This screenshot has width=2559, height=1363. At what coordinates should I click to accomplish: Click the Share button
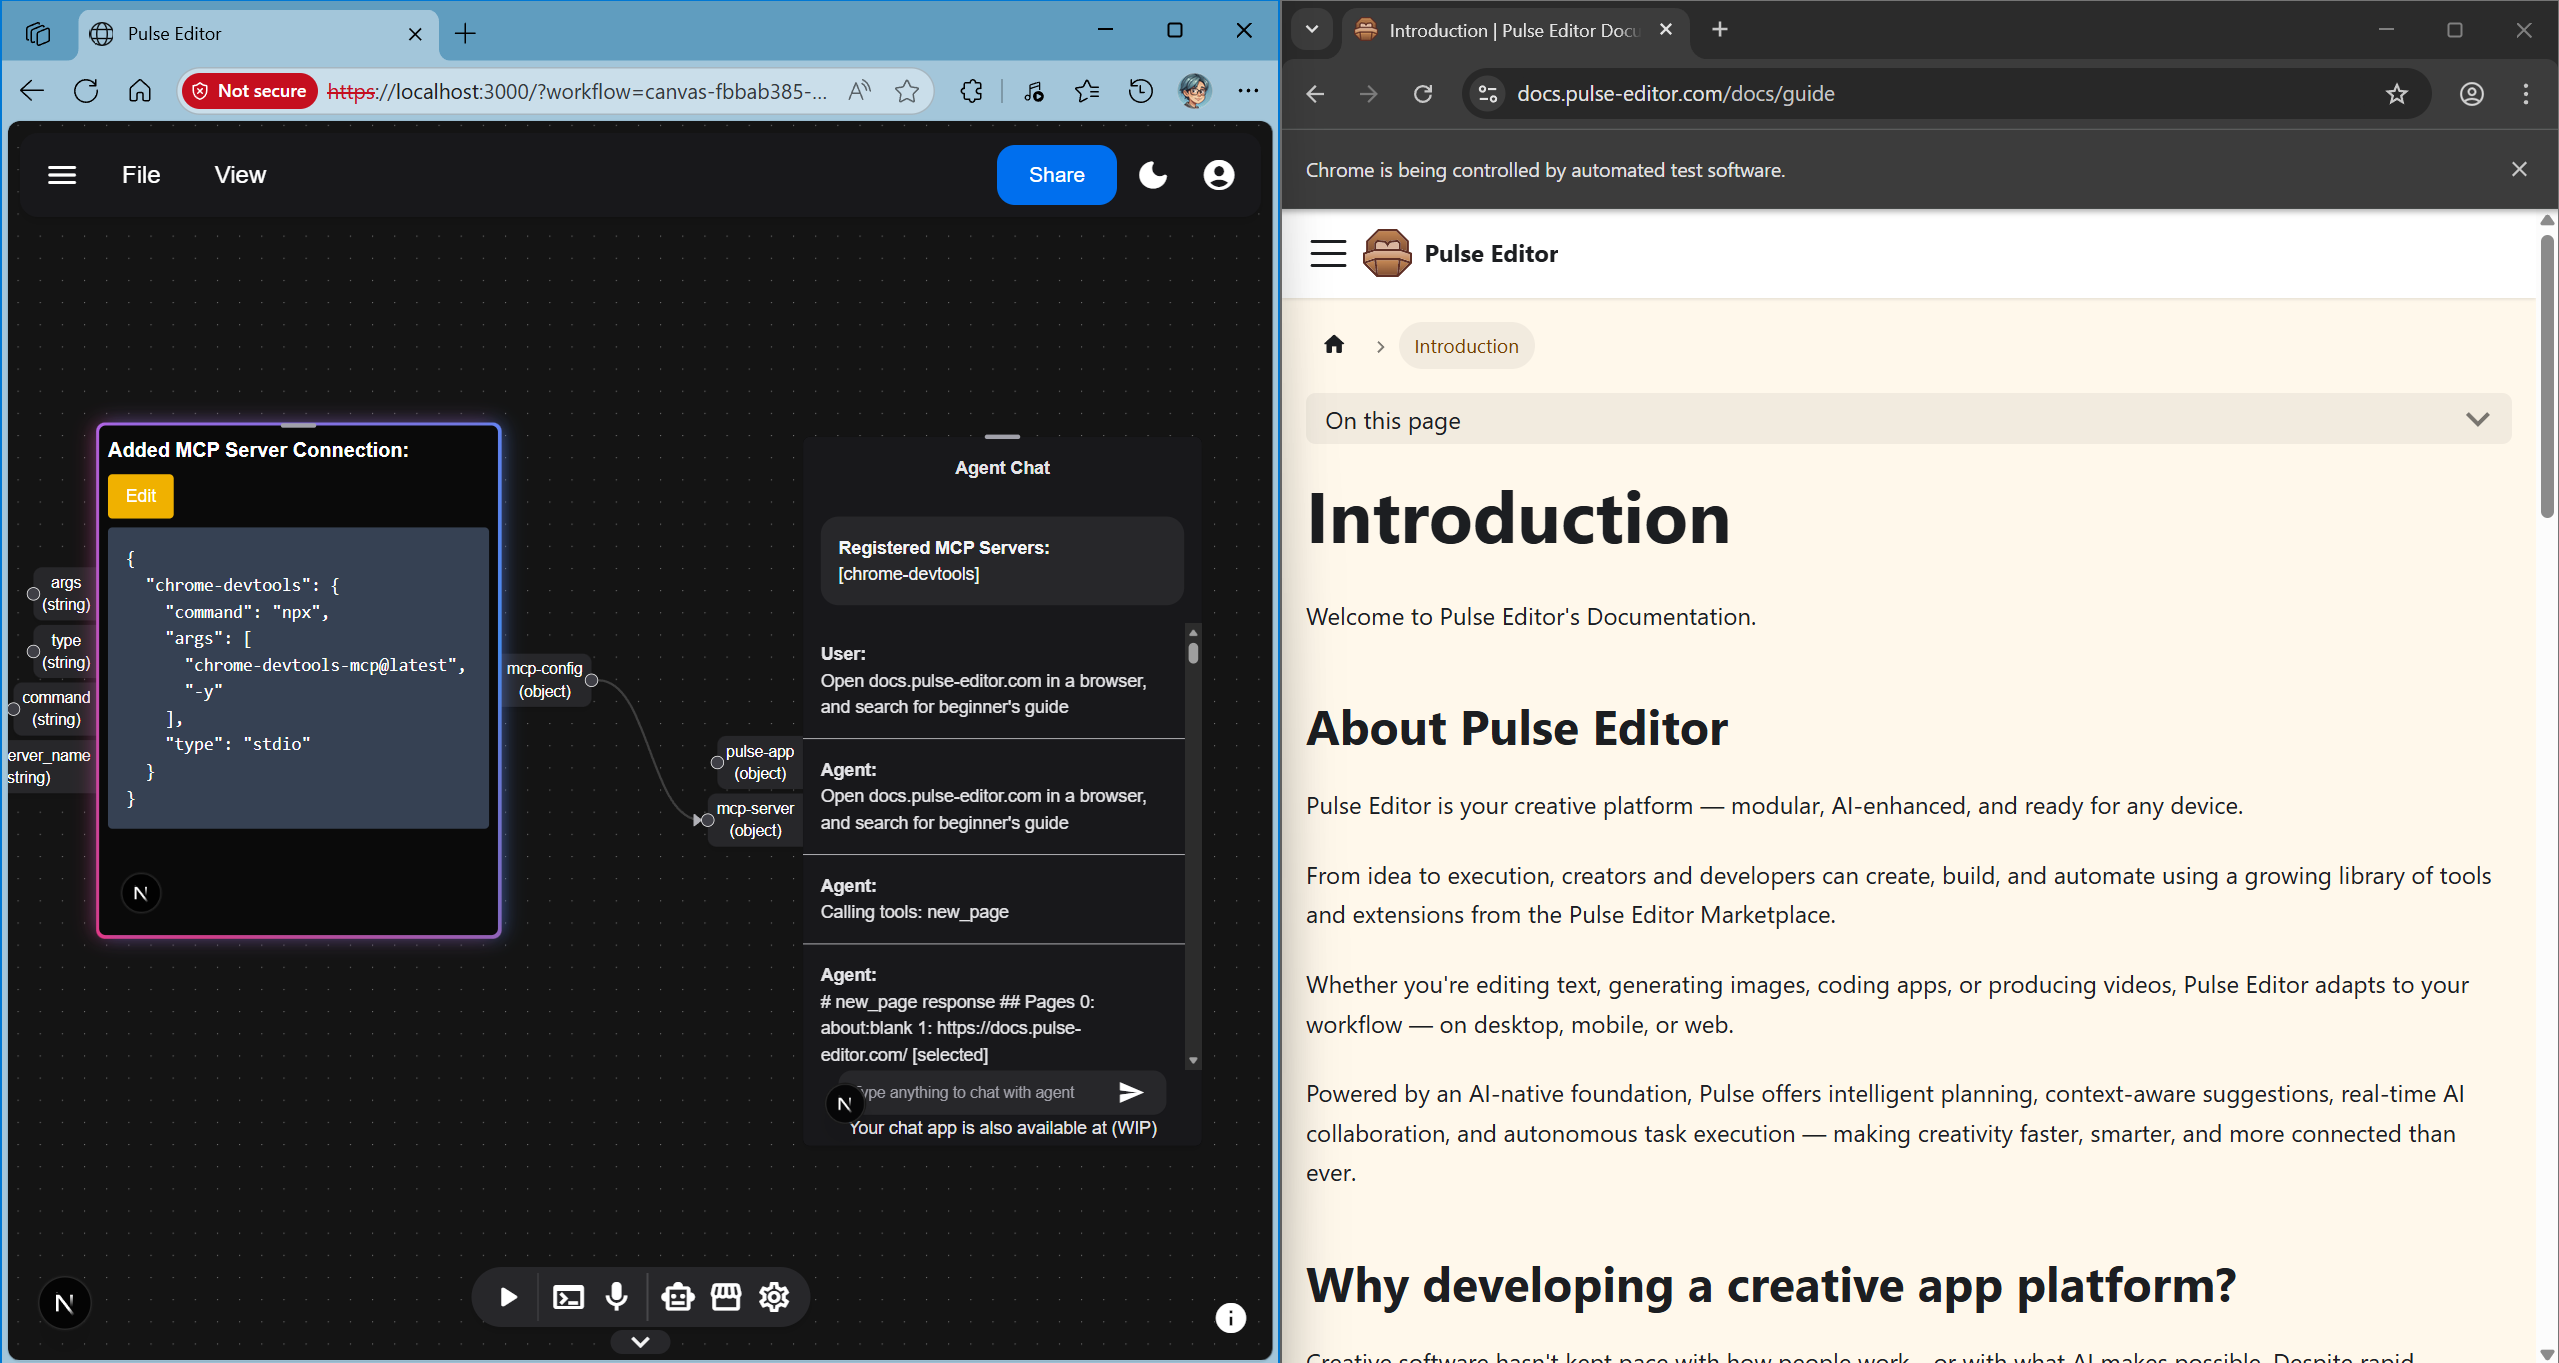1055,174
